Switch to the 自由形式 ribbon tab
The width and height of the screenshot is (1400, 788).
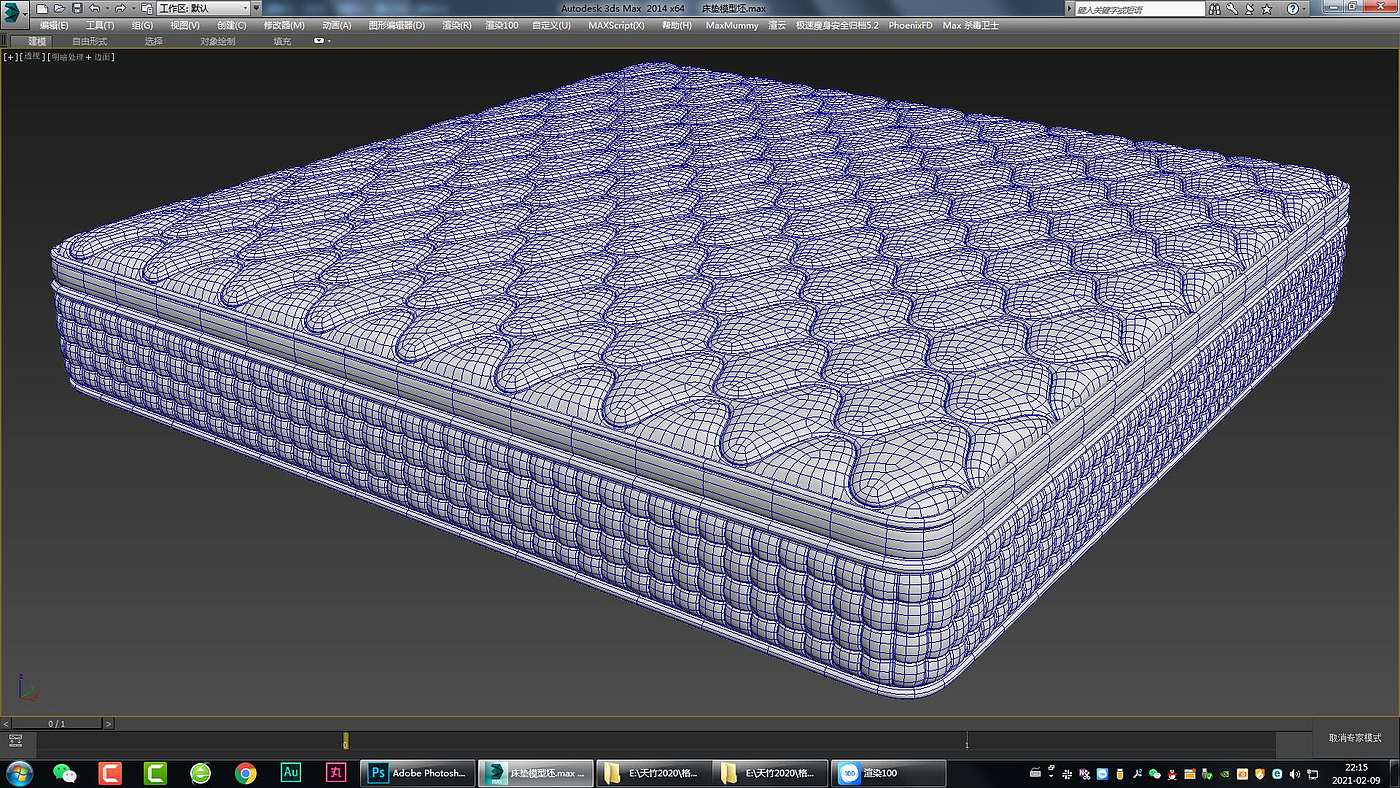[x=89, y=42]
